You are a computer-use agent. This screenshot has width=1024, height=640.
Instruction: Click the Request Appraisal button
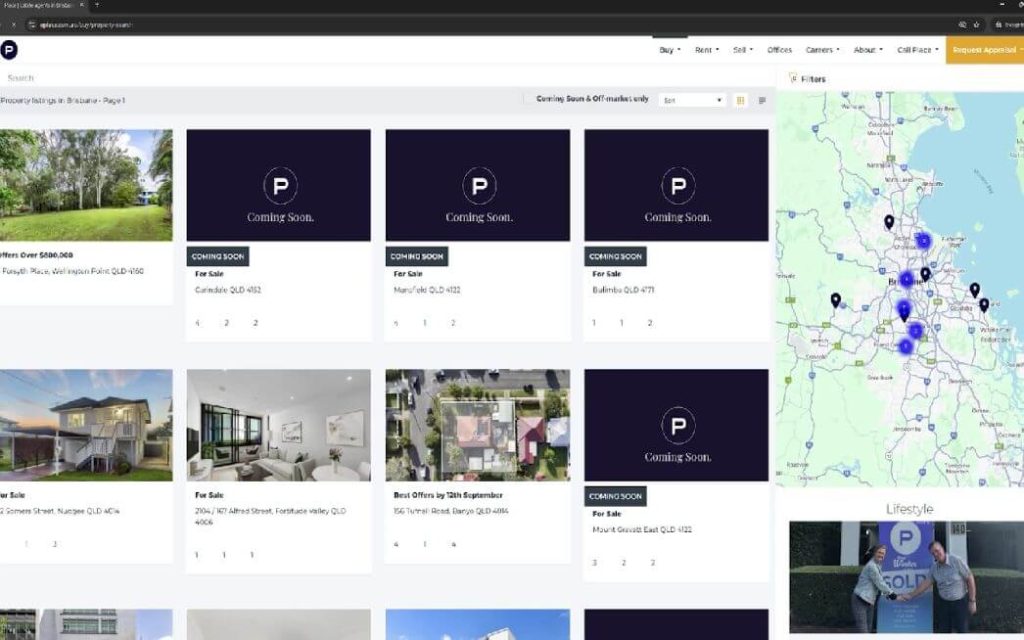(x=986, y=50)
